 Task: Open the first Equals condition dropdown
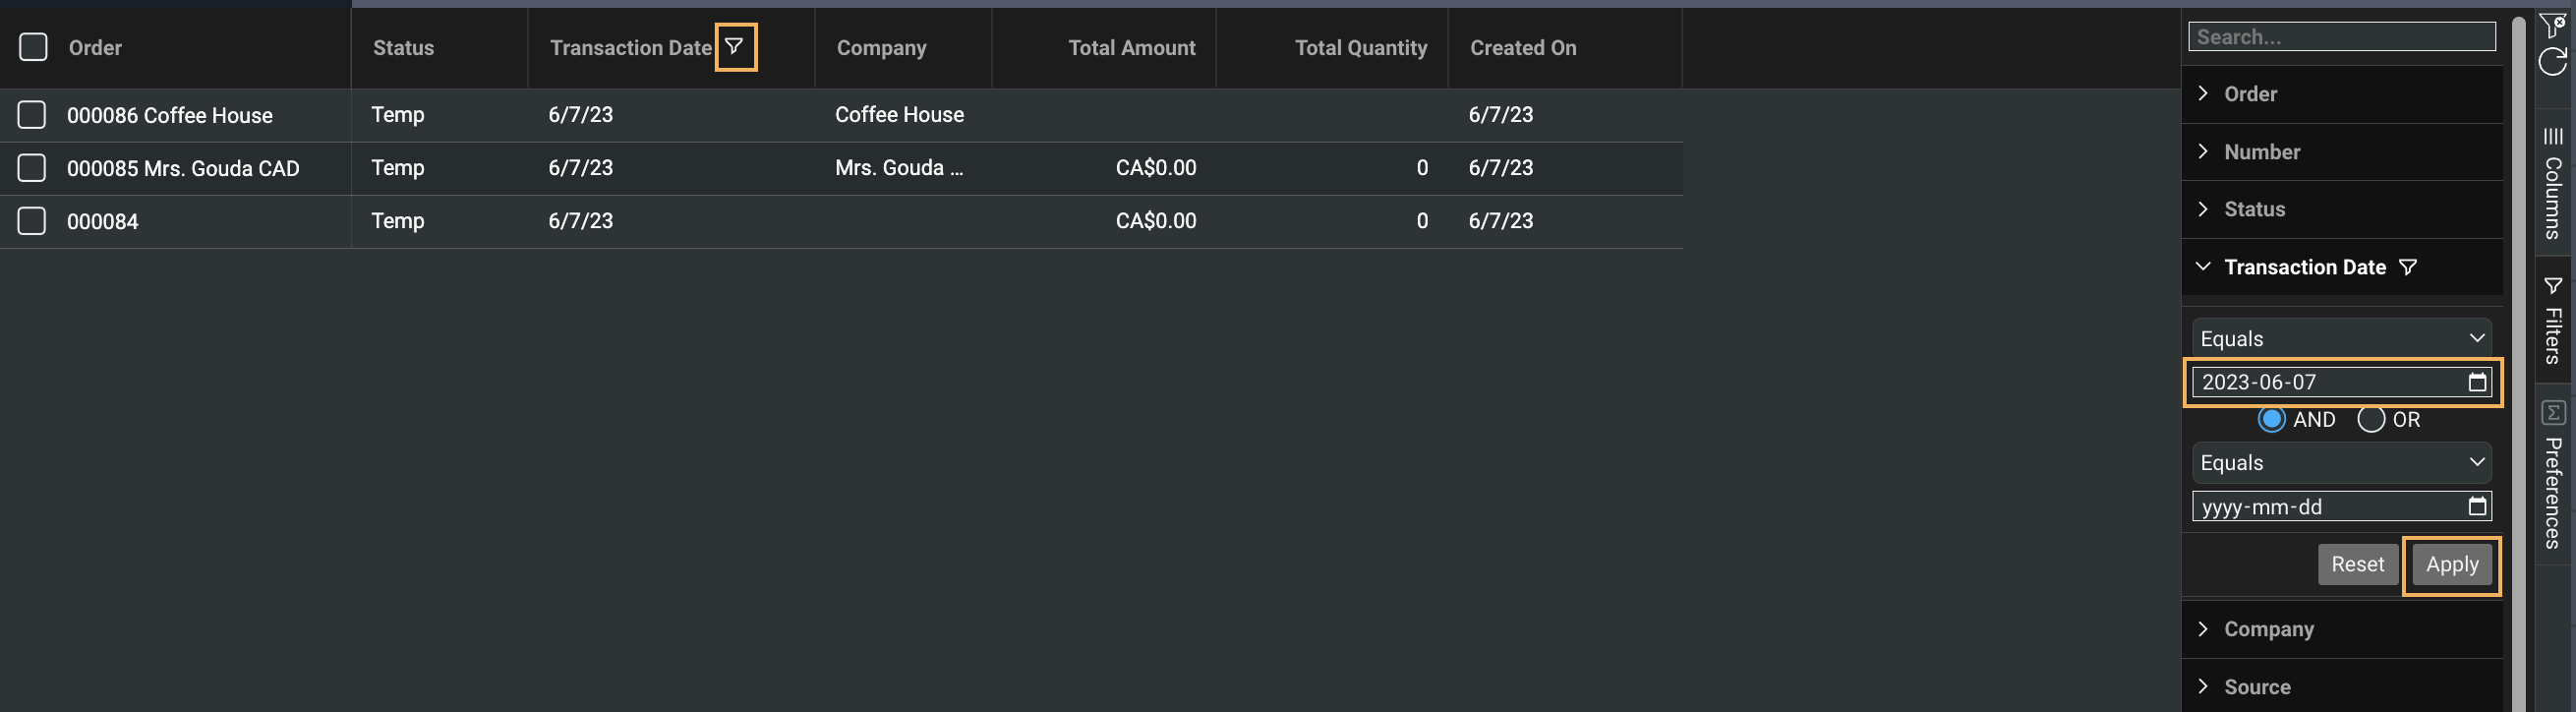click(2341, 338)
